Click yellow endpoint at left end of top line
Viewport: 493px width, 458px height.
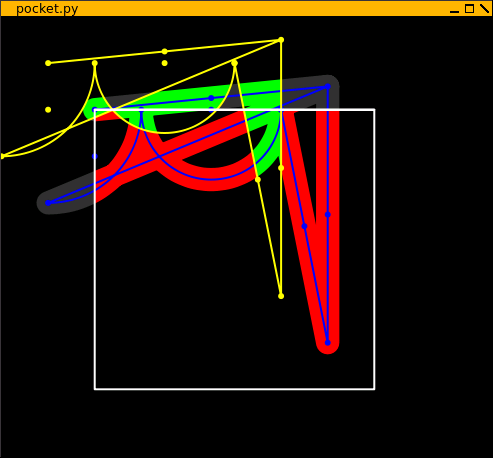[x=48, y=63]
